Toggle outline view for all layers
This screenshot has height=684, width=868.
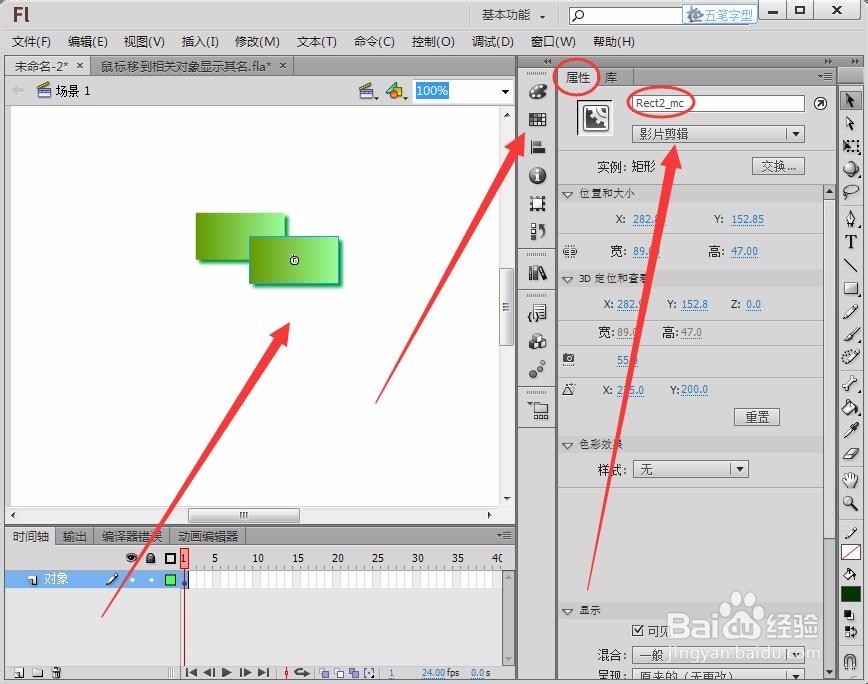[x=170, y=558]
